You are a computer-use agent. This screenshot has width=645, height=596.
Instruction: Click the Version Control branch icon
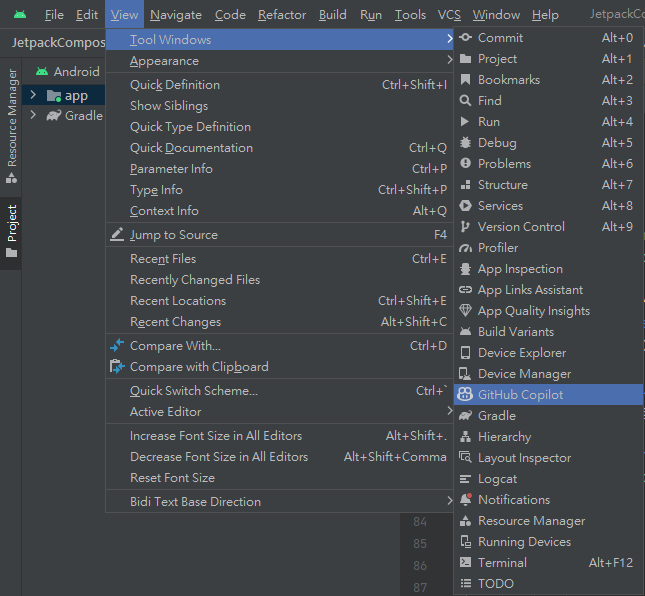465,227
